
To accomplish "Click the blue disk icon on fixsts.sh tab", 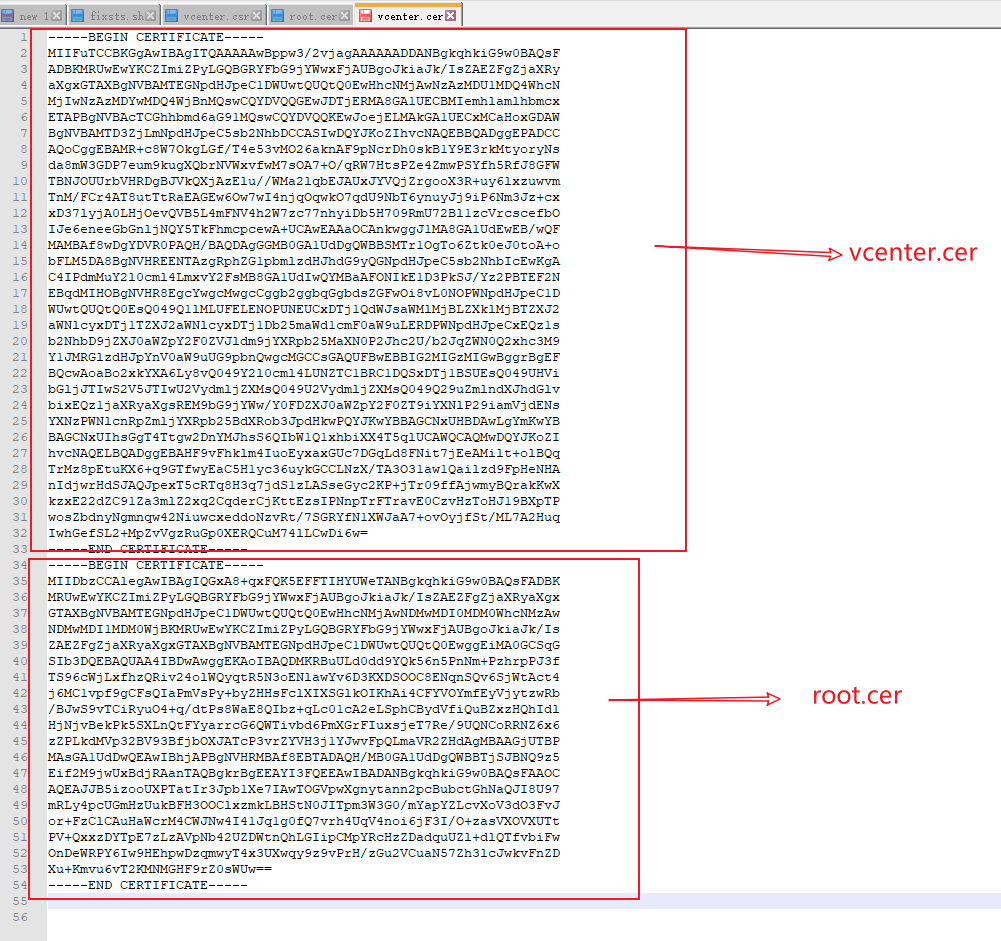I will click(76, 16).
